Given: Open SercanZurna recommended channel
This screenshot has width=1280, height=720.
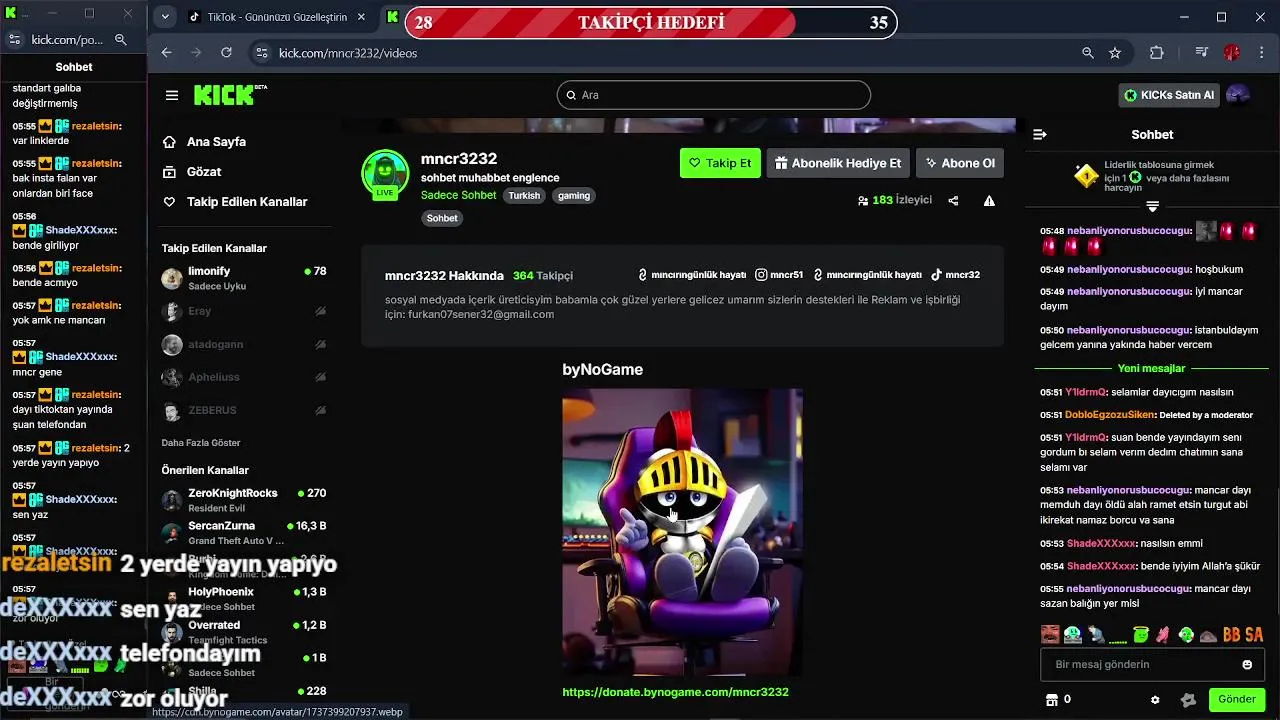Looking at the screenshot, I should coord(244,532).
